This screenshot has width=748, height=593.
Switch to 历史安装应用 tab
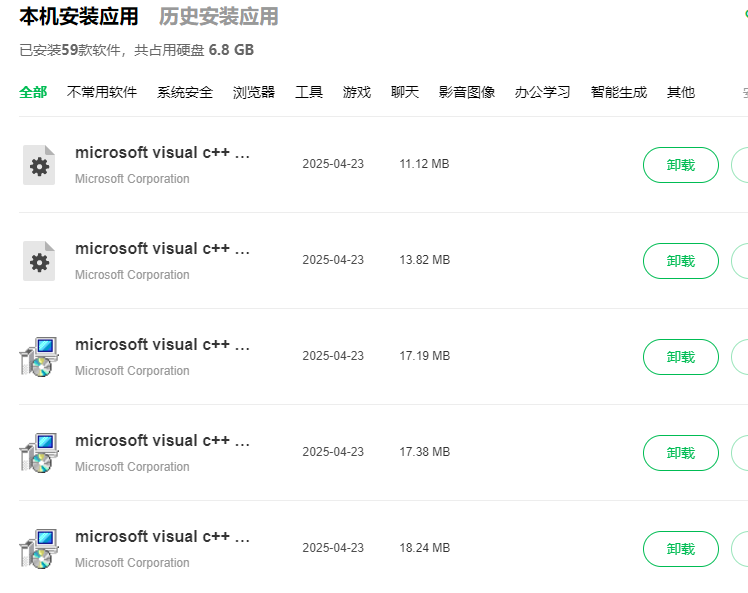218,17
